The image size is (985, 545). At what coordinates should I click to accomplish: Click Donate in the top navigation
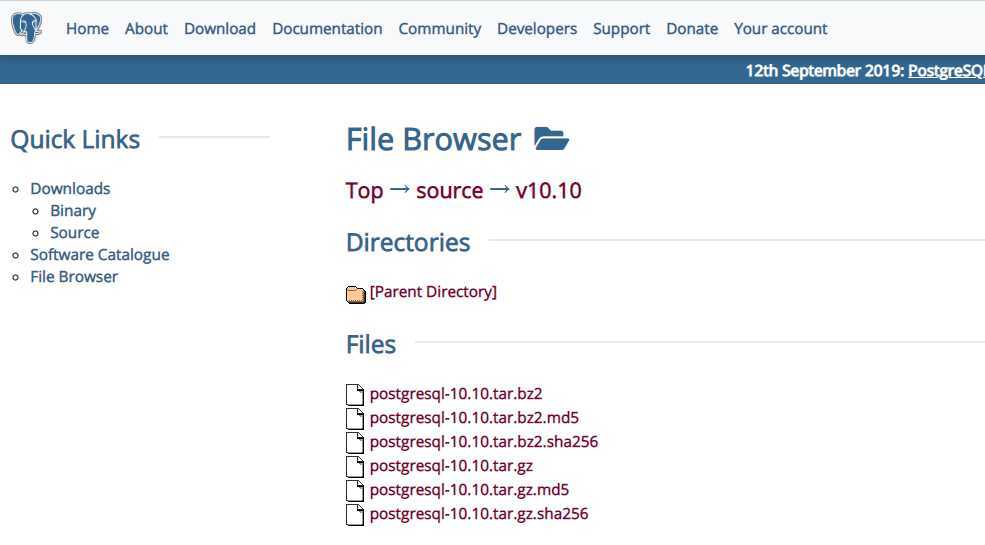pos(692,29)
